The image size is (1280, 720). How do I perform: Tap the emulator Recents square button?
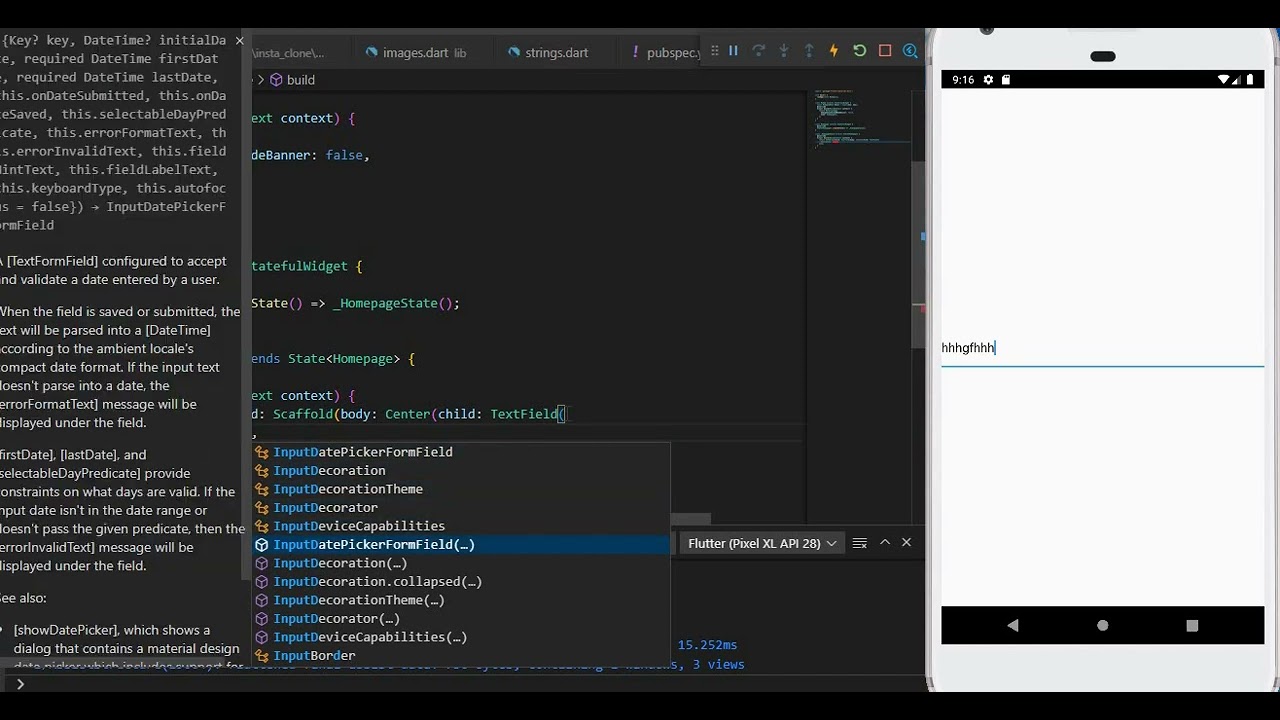pyautogui.click(x=1192, y=625)
